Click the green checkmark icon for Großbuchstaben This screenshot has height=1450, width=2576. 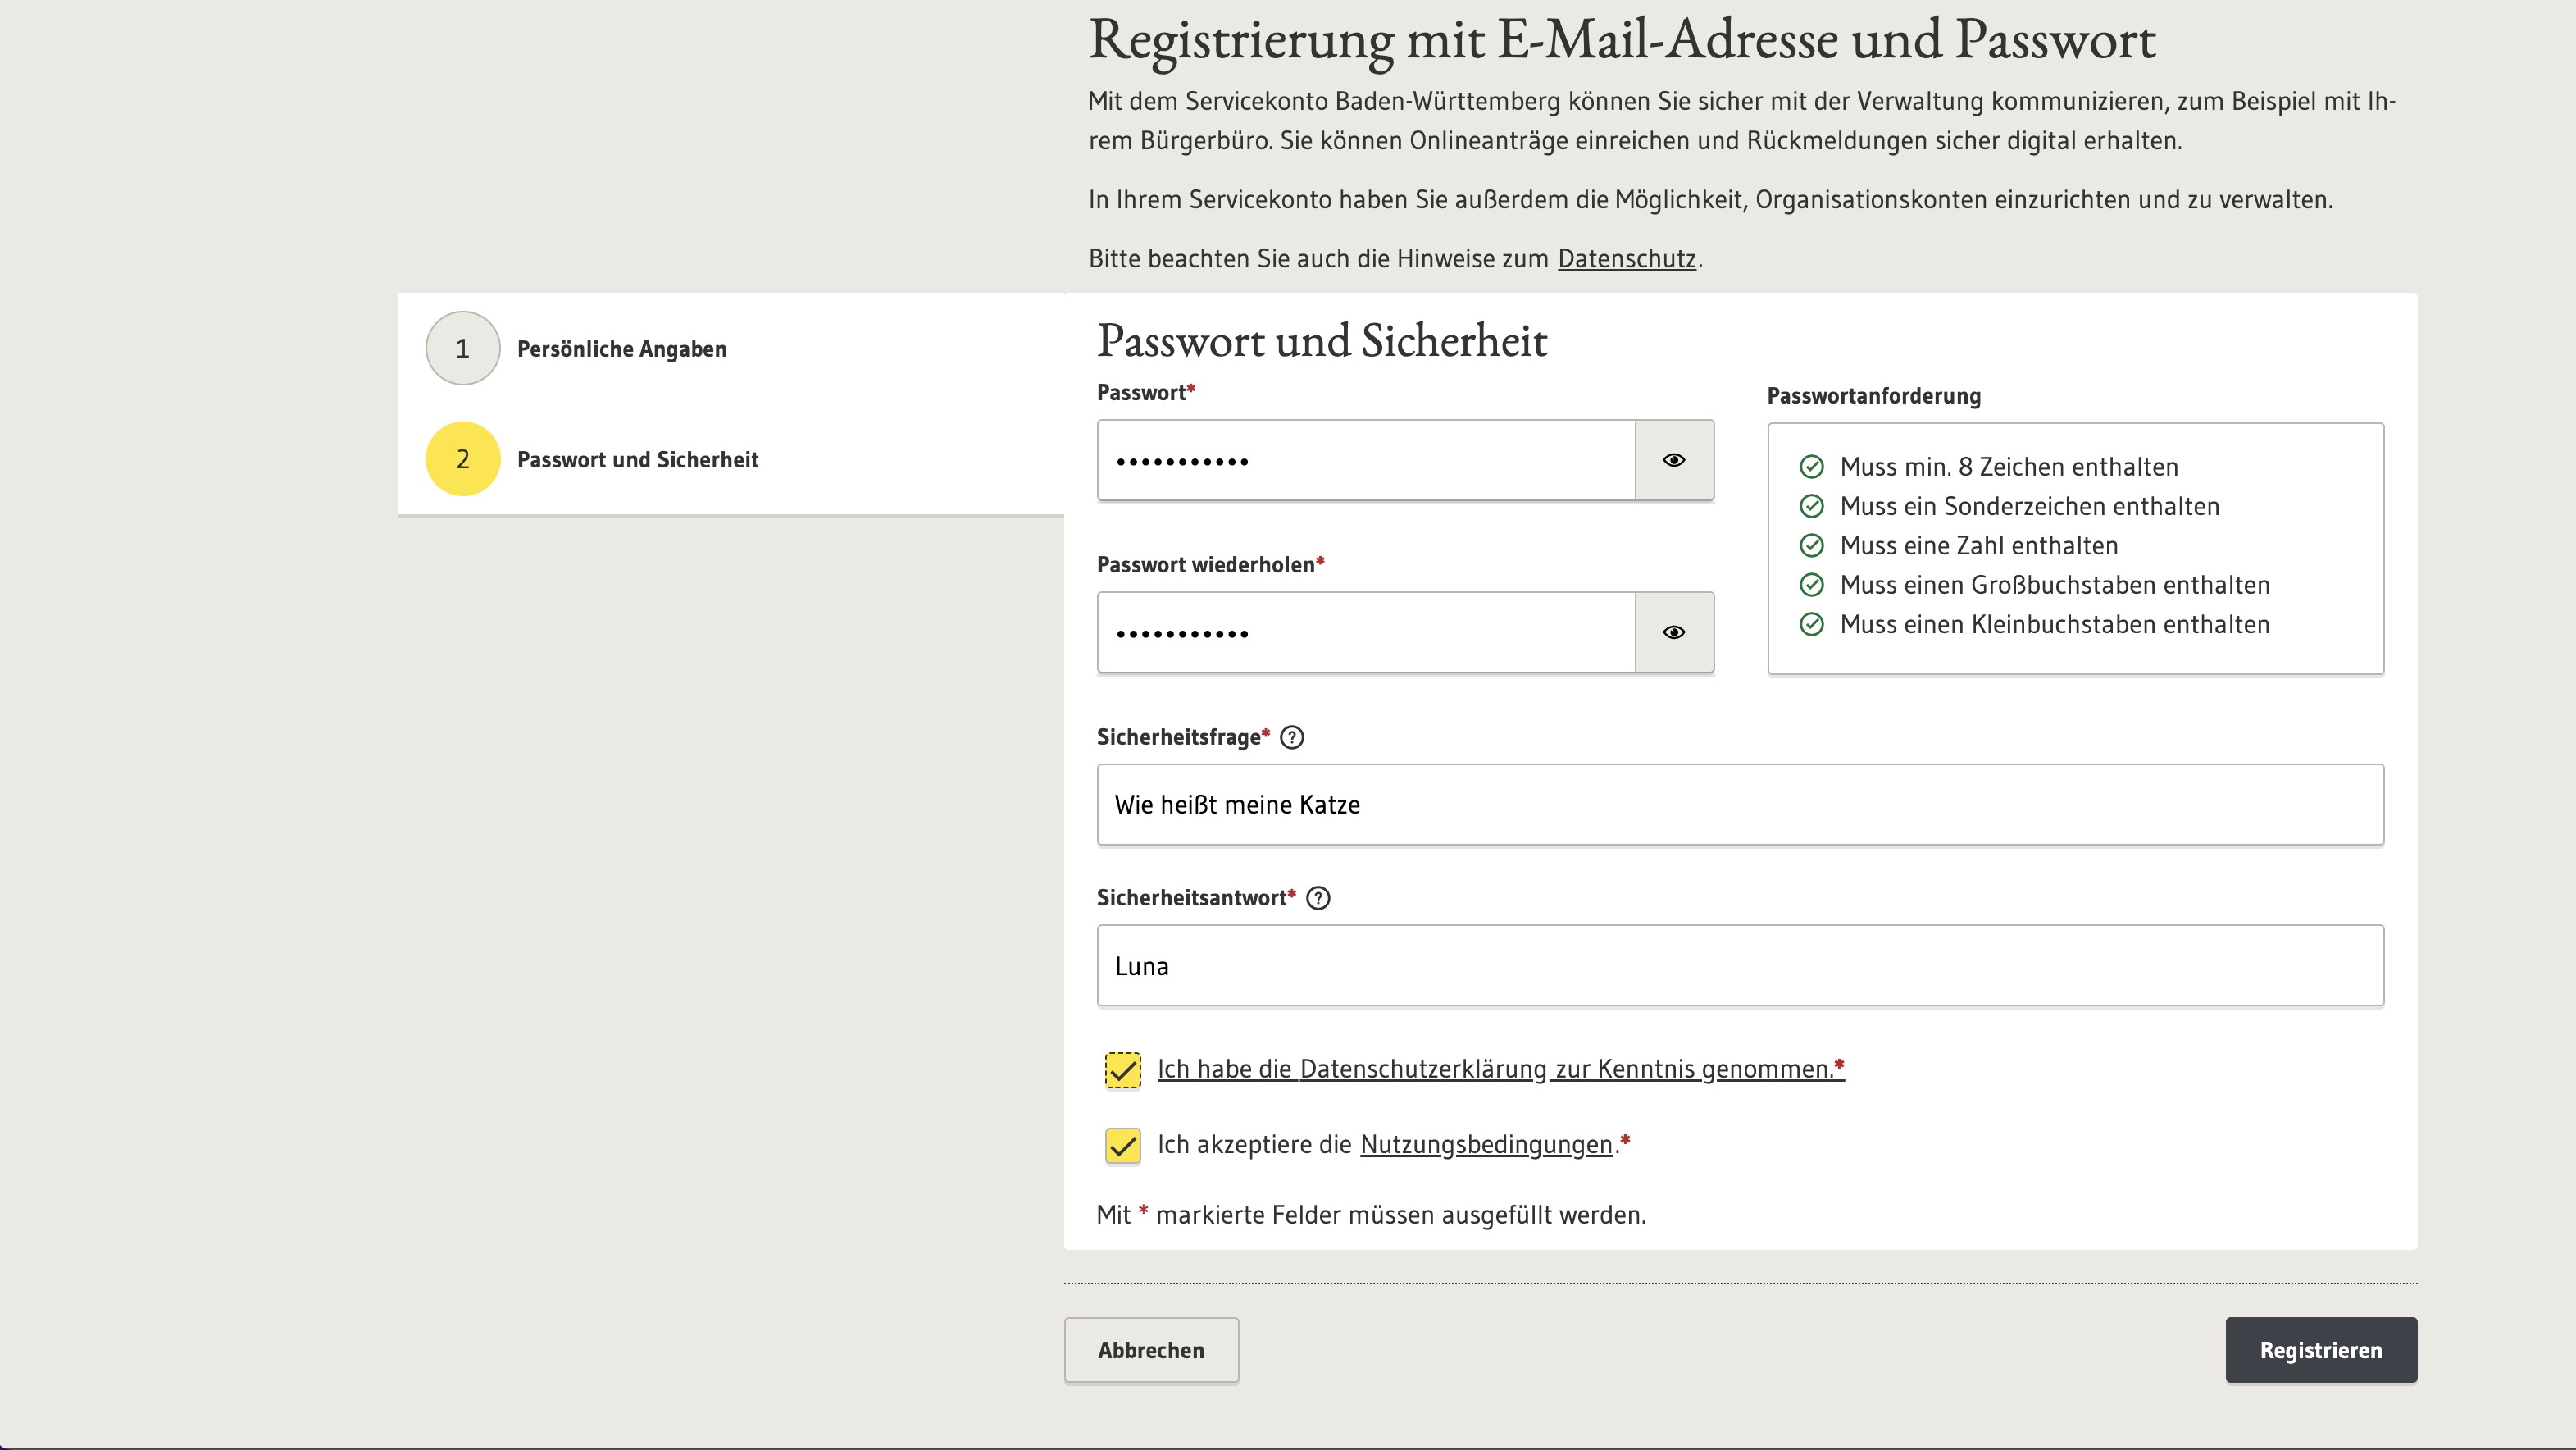[x=1810, y=584]
